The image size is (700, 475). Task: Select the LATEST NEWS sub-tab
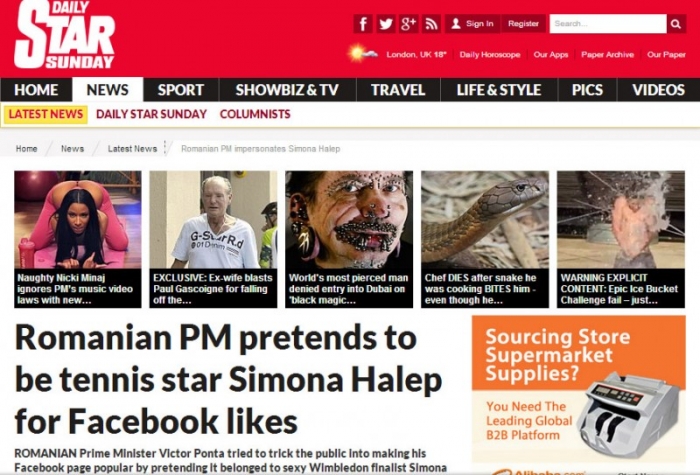click(46, 114)
